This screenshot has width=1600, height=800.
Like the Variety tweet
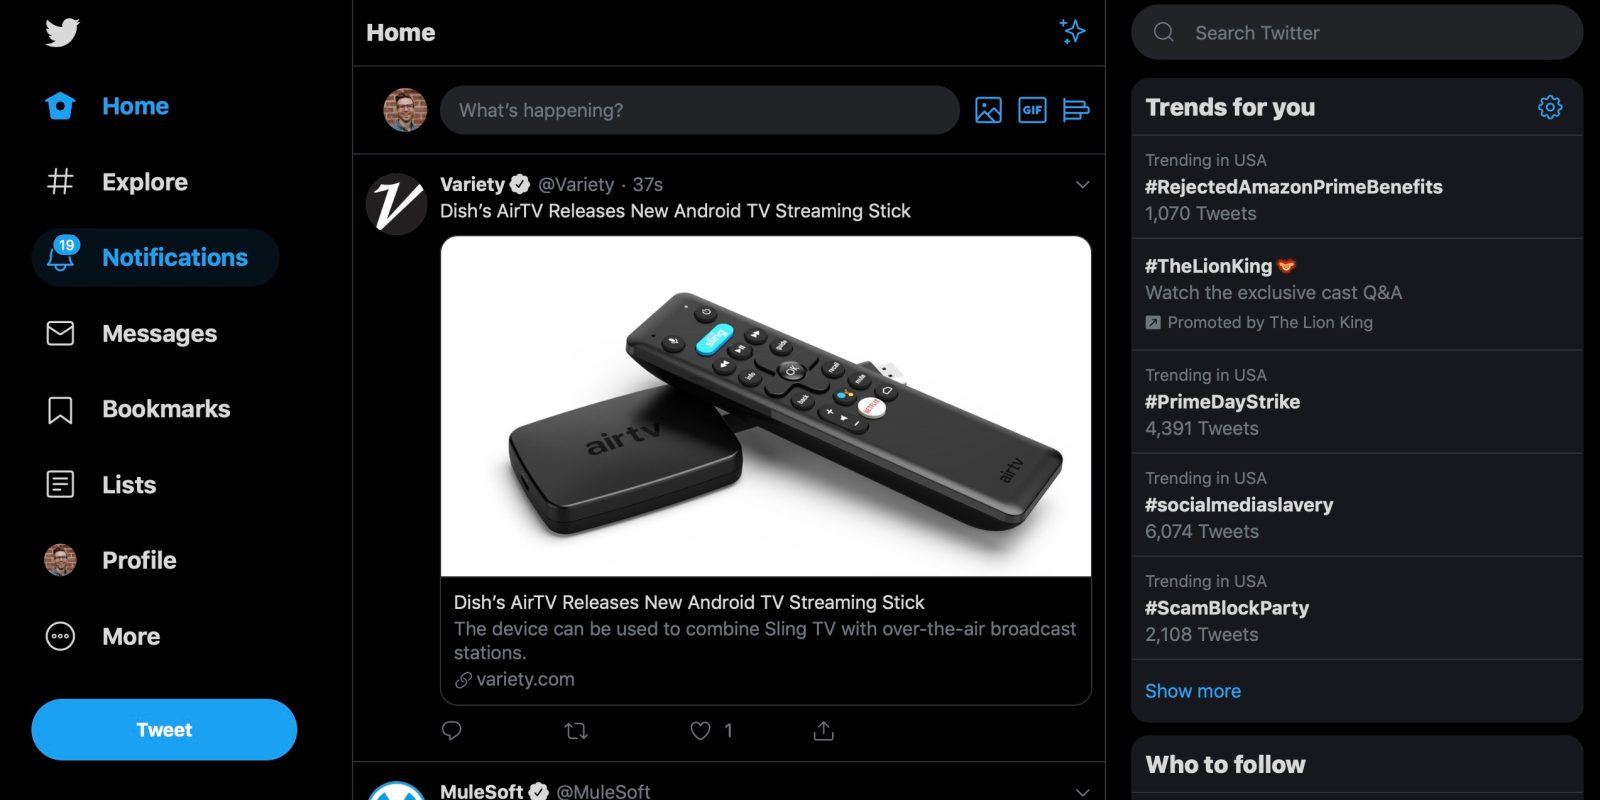tap(701, 731)
